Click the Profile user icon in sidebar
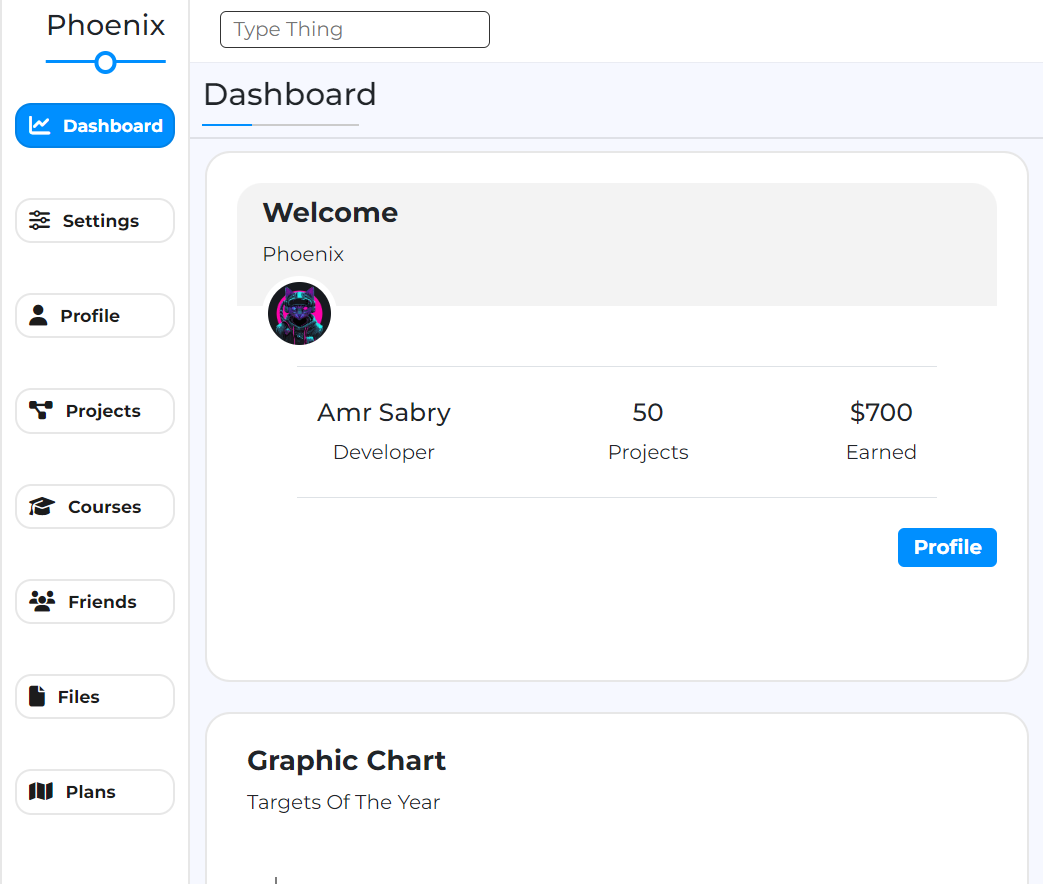This screenshot has width=1043, height=884. [38, 315]
